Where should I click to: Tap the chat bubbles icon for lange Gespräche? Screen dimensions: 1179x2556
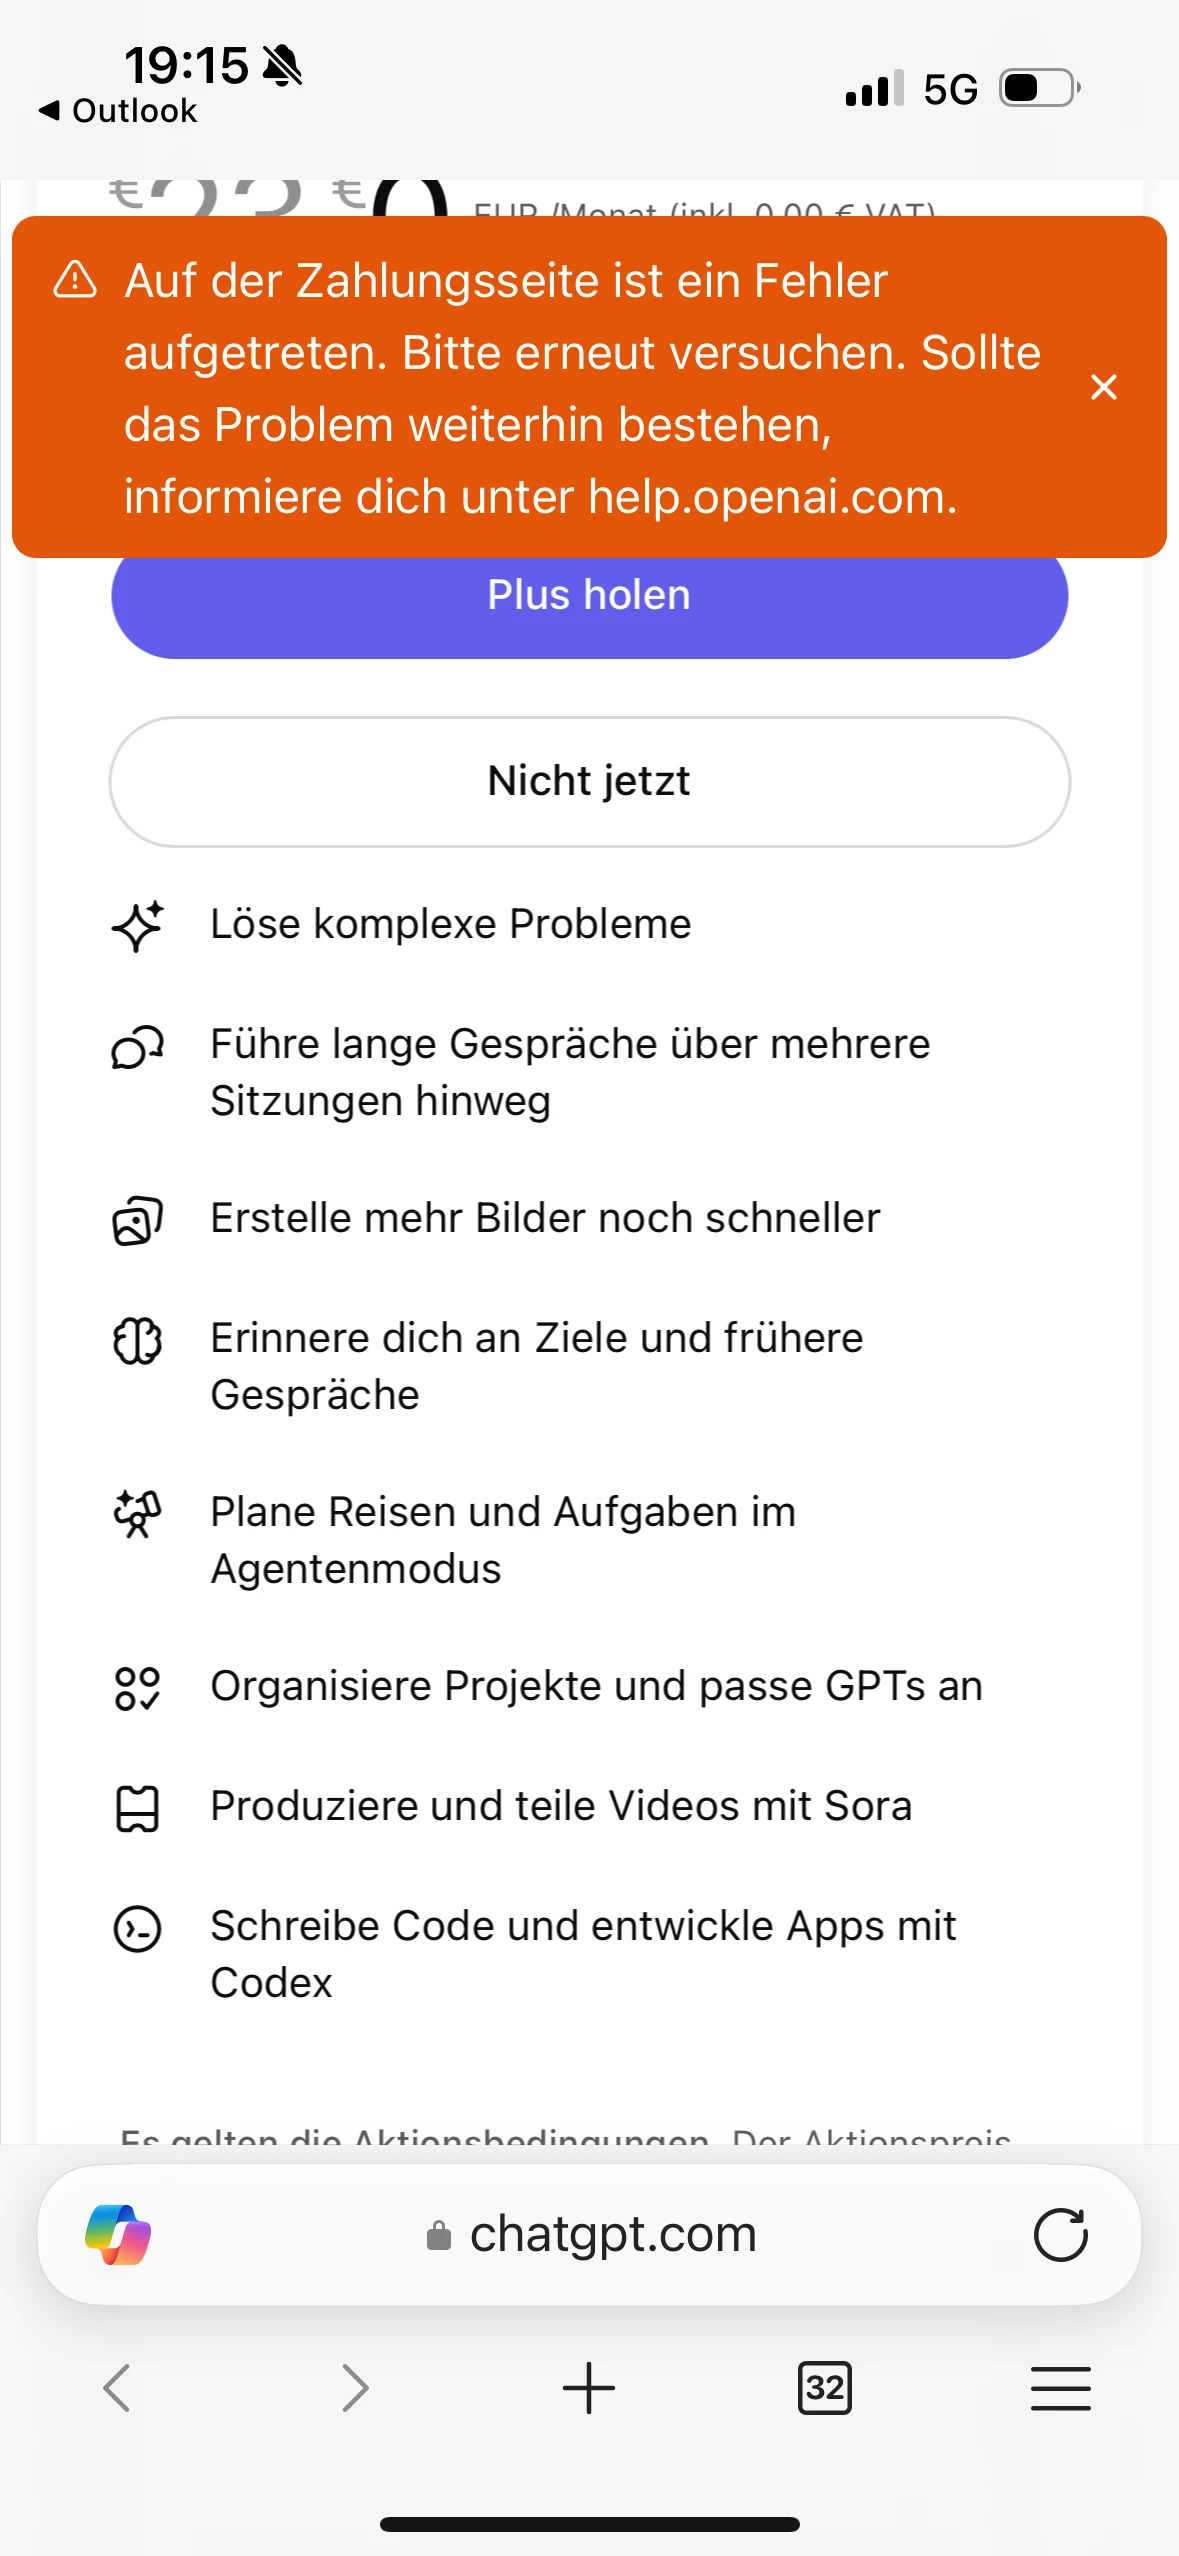click(137, 1048)
